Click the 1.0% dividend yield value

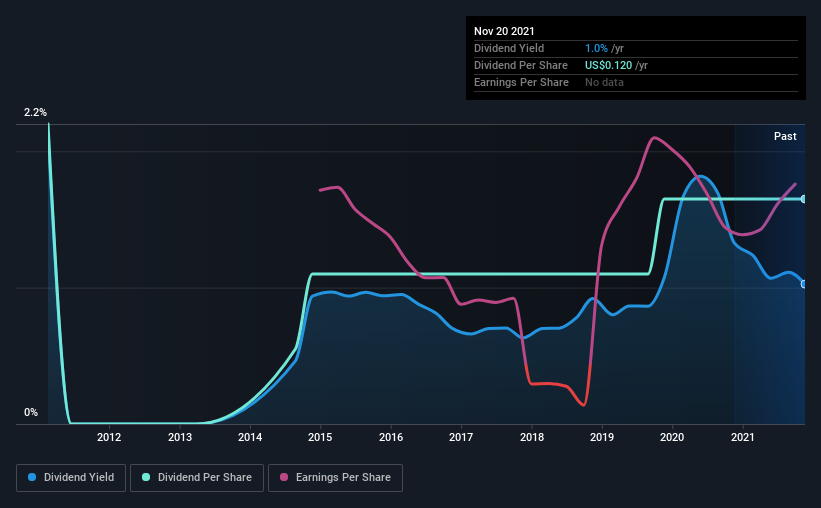[x=596, y=48]
